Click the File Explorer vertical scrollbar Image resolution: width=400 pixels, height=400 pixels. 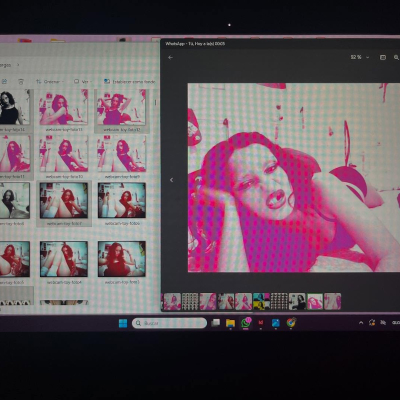coord(155,103)
